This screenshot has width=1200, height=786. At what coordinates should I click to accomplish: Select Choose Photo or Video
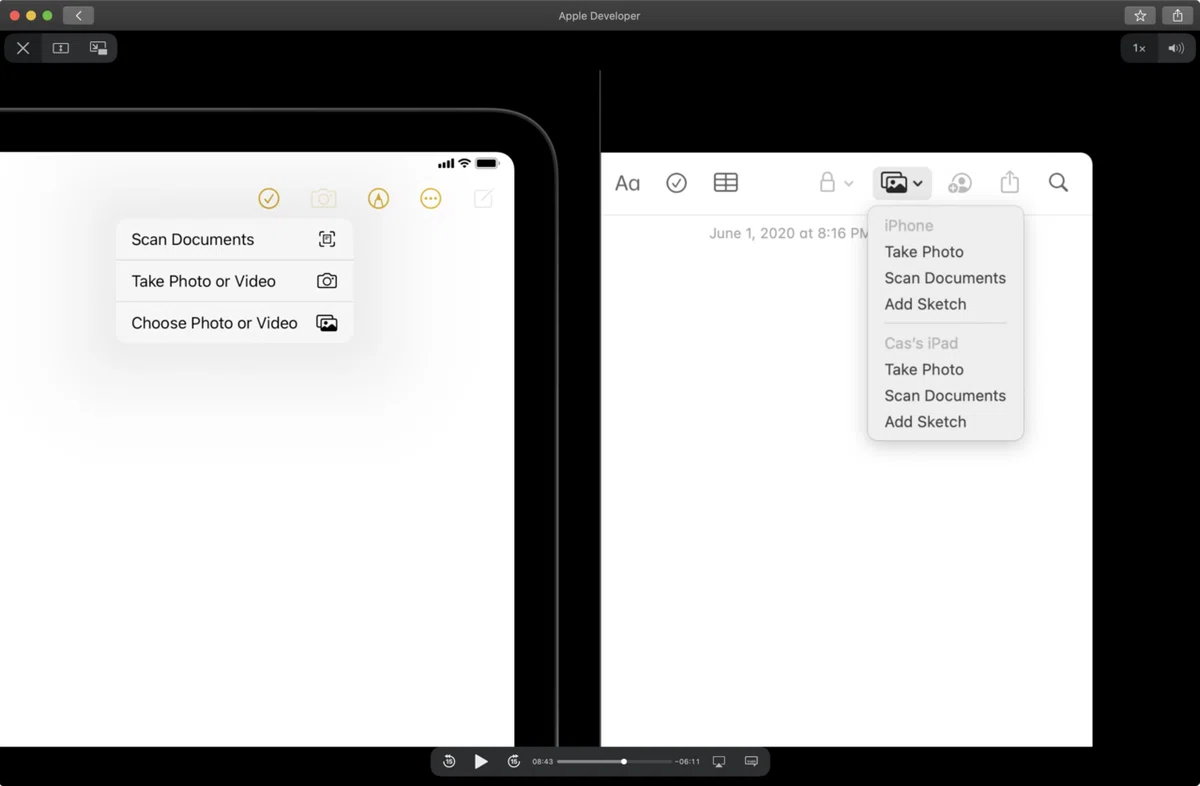coord(234,323)
